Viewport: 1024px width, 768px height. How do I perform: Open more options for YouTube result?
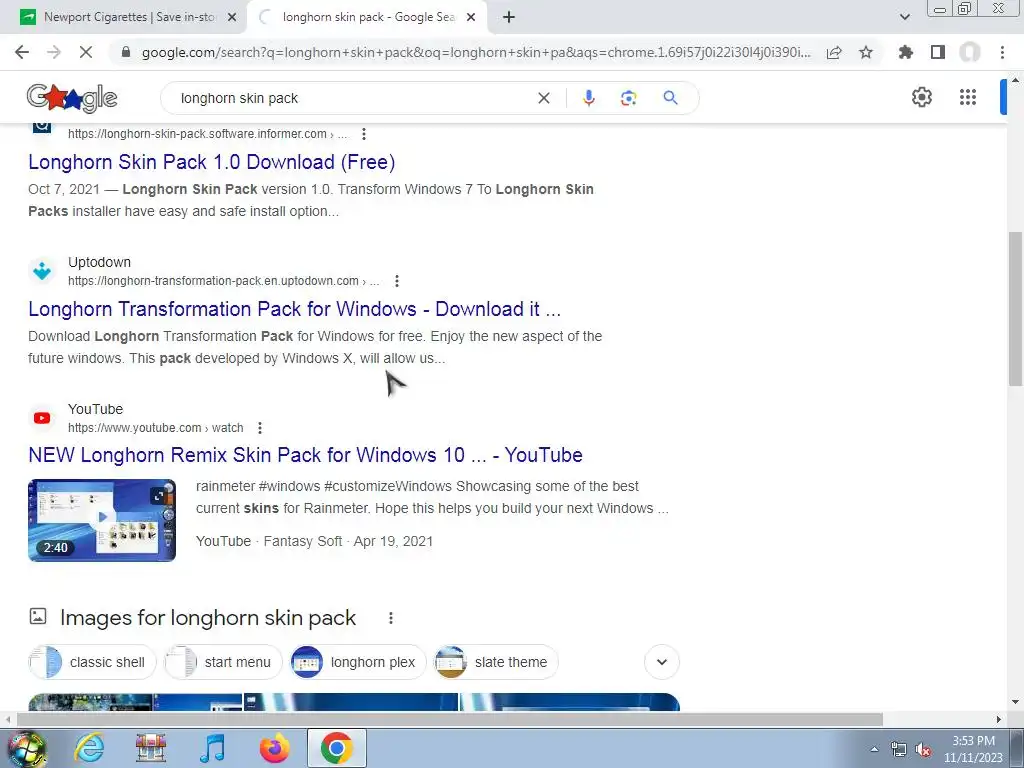coord(260,428)
